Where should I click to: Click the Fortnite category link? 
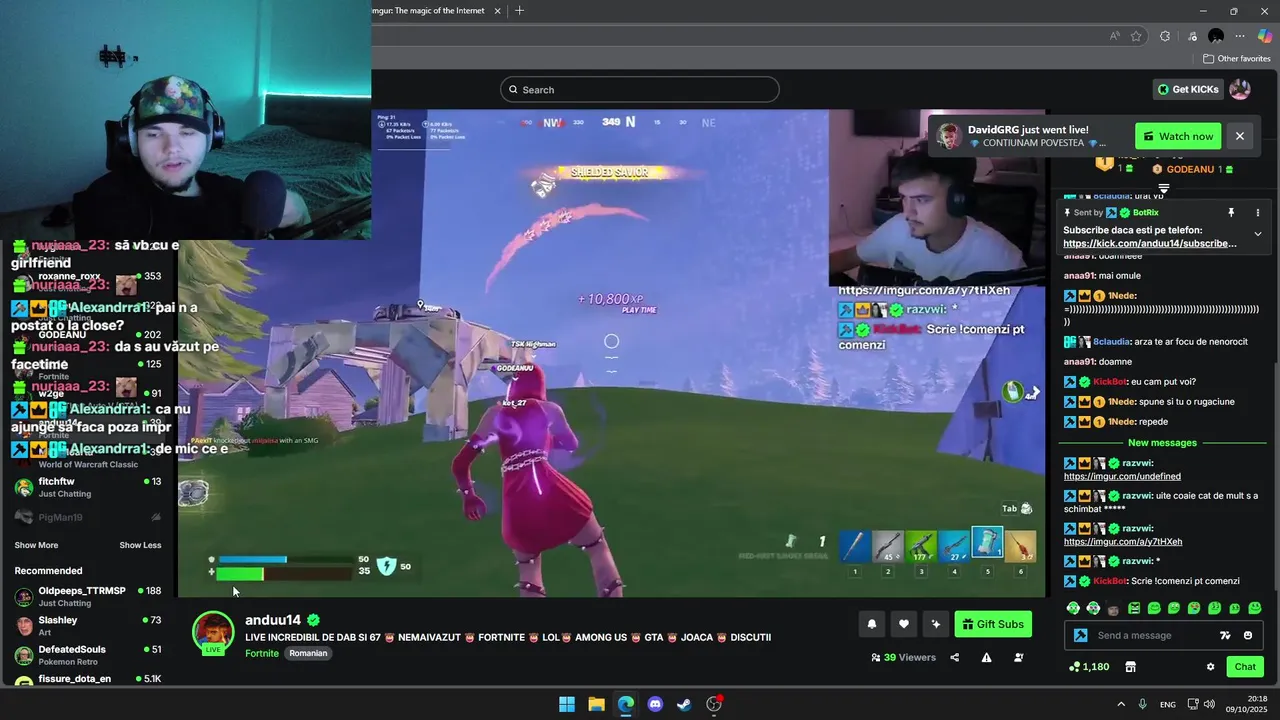[x=262, y=653]
